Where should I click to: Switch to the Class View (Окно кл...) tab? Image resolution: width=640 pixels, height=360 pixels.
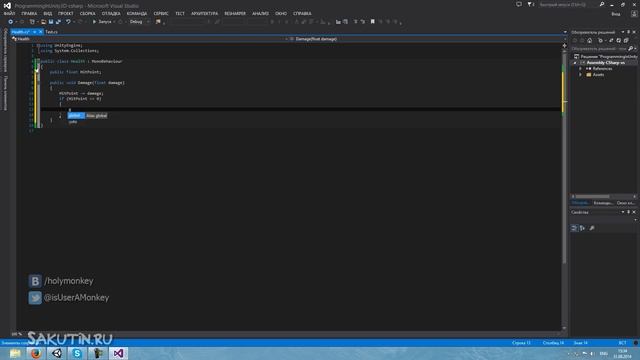[x=626, y=203]
